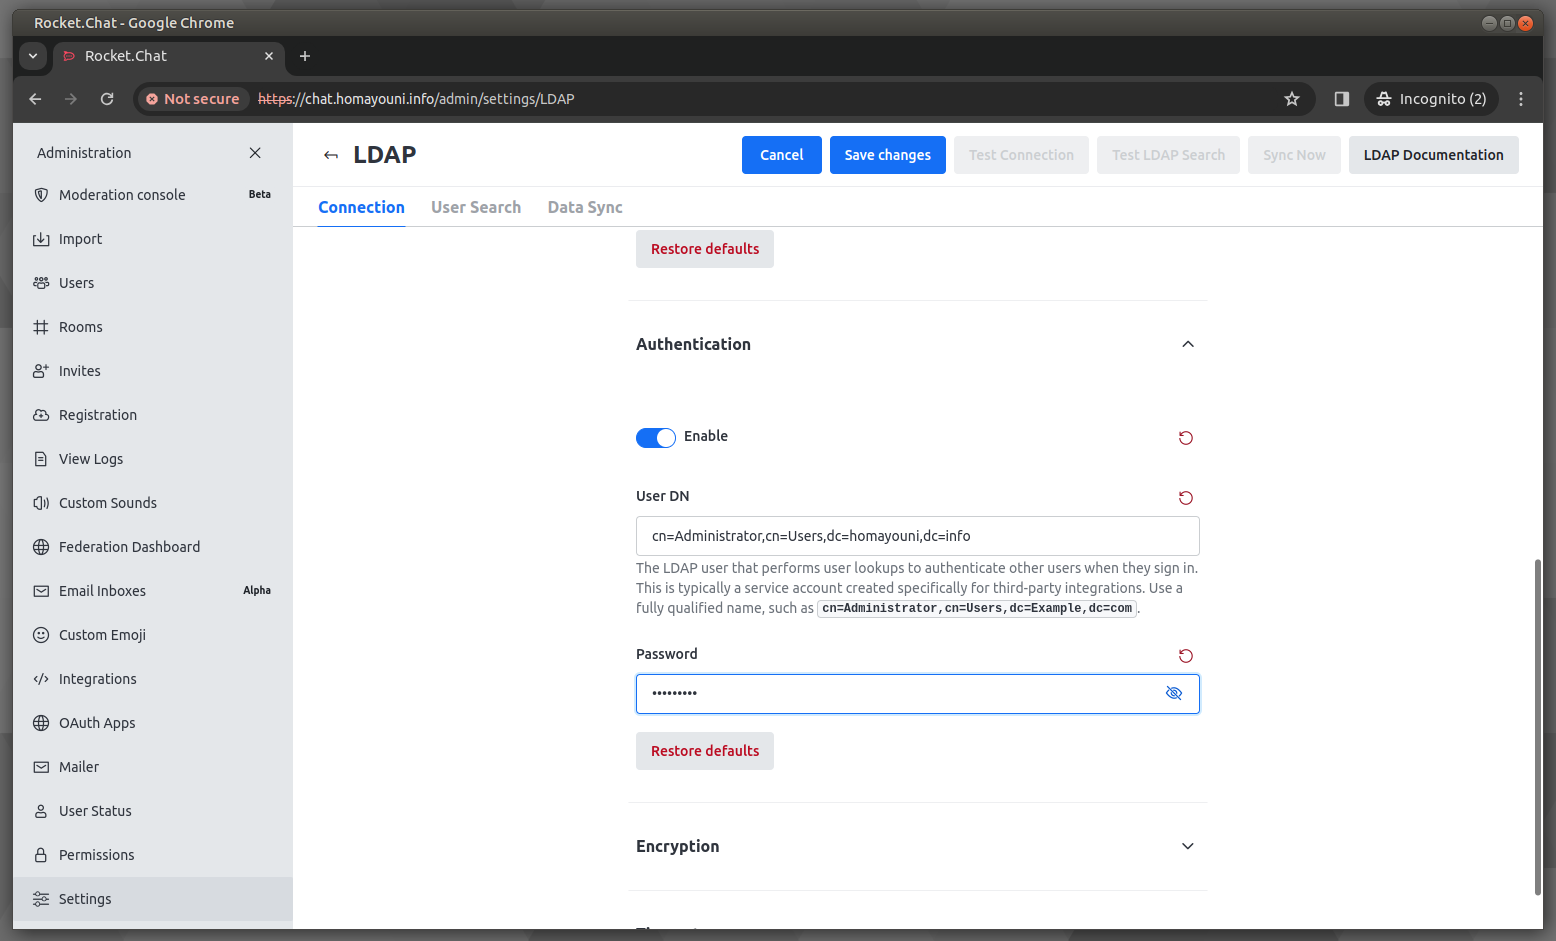1556x941 pixels.
Task: Click the Rooms hash icon
Action: (41, 327)
